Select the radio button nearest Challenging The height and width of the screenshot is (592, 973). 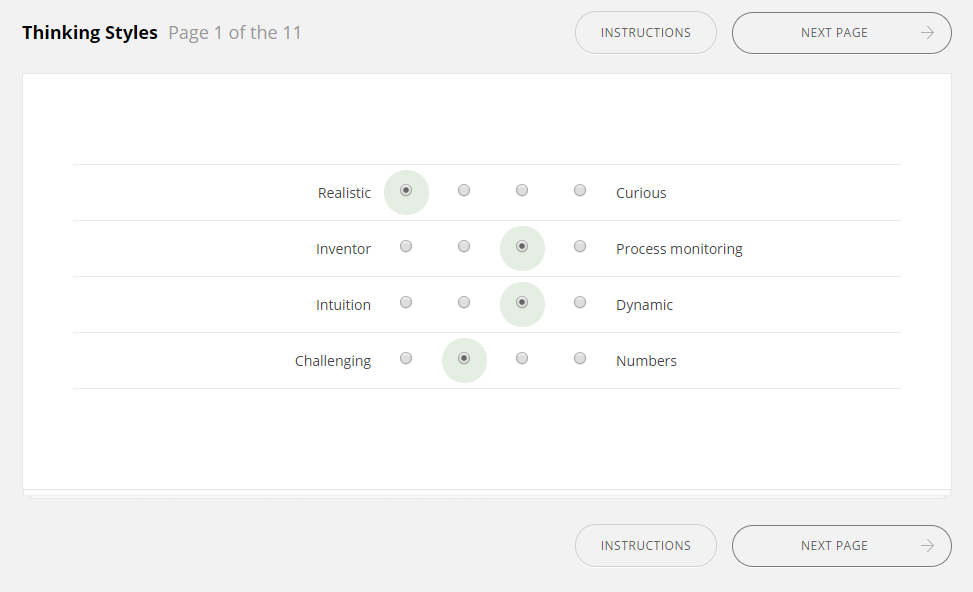click(x=406, y=359)
